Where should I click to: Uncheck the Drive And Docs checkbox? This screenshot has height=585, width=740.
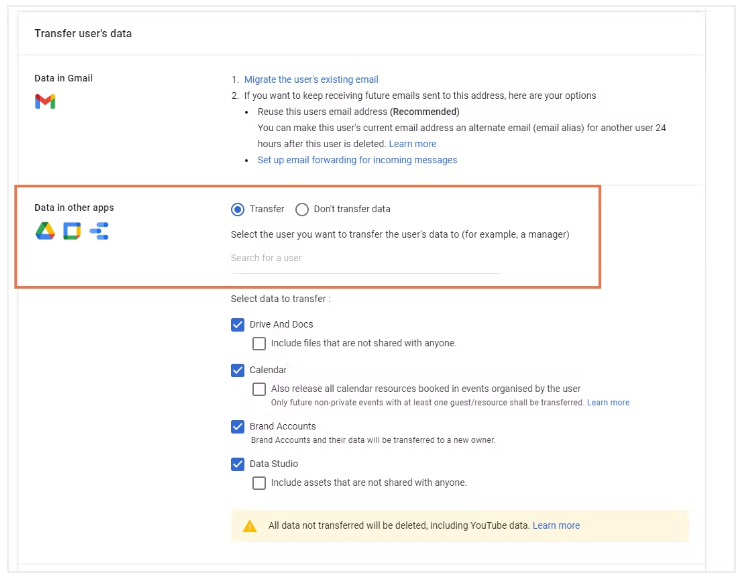[x=238, y=325]
